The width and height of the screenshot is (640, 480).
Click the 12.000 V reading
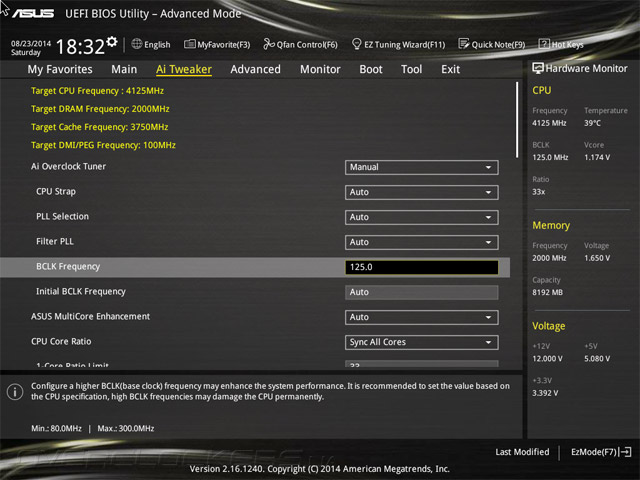point(547,358)
